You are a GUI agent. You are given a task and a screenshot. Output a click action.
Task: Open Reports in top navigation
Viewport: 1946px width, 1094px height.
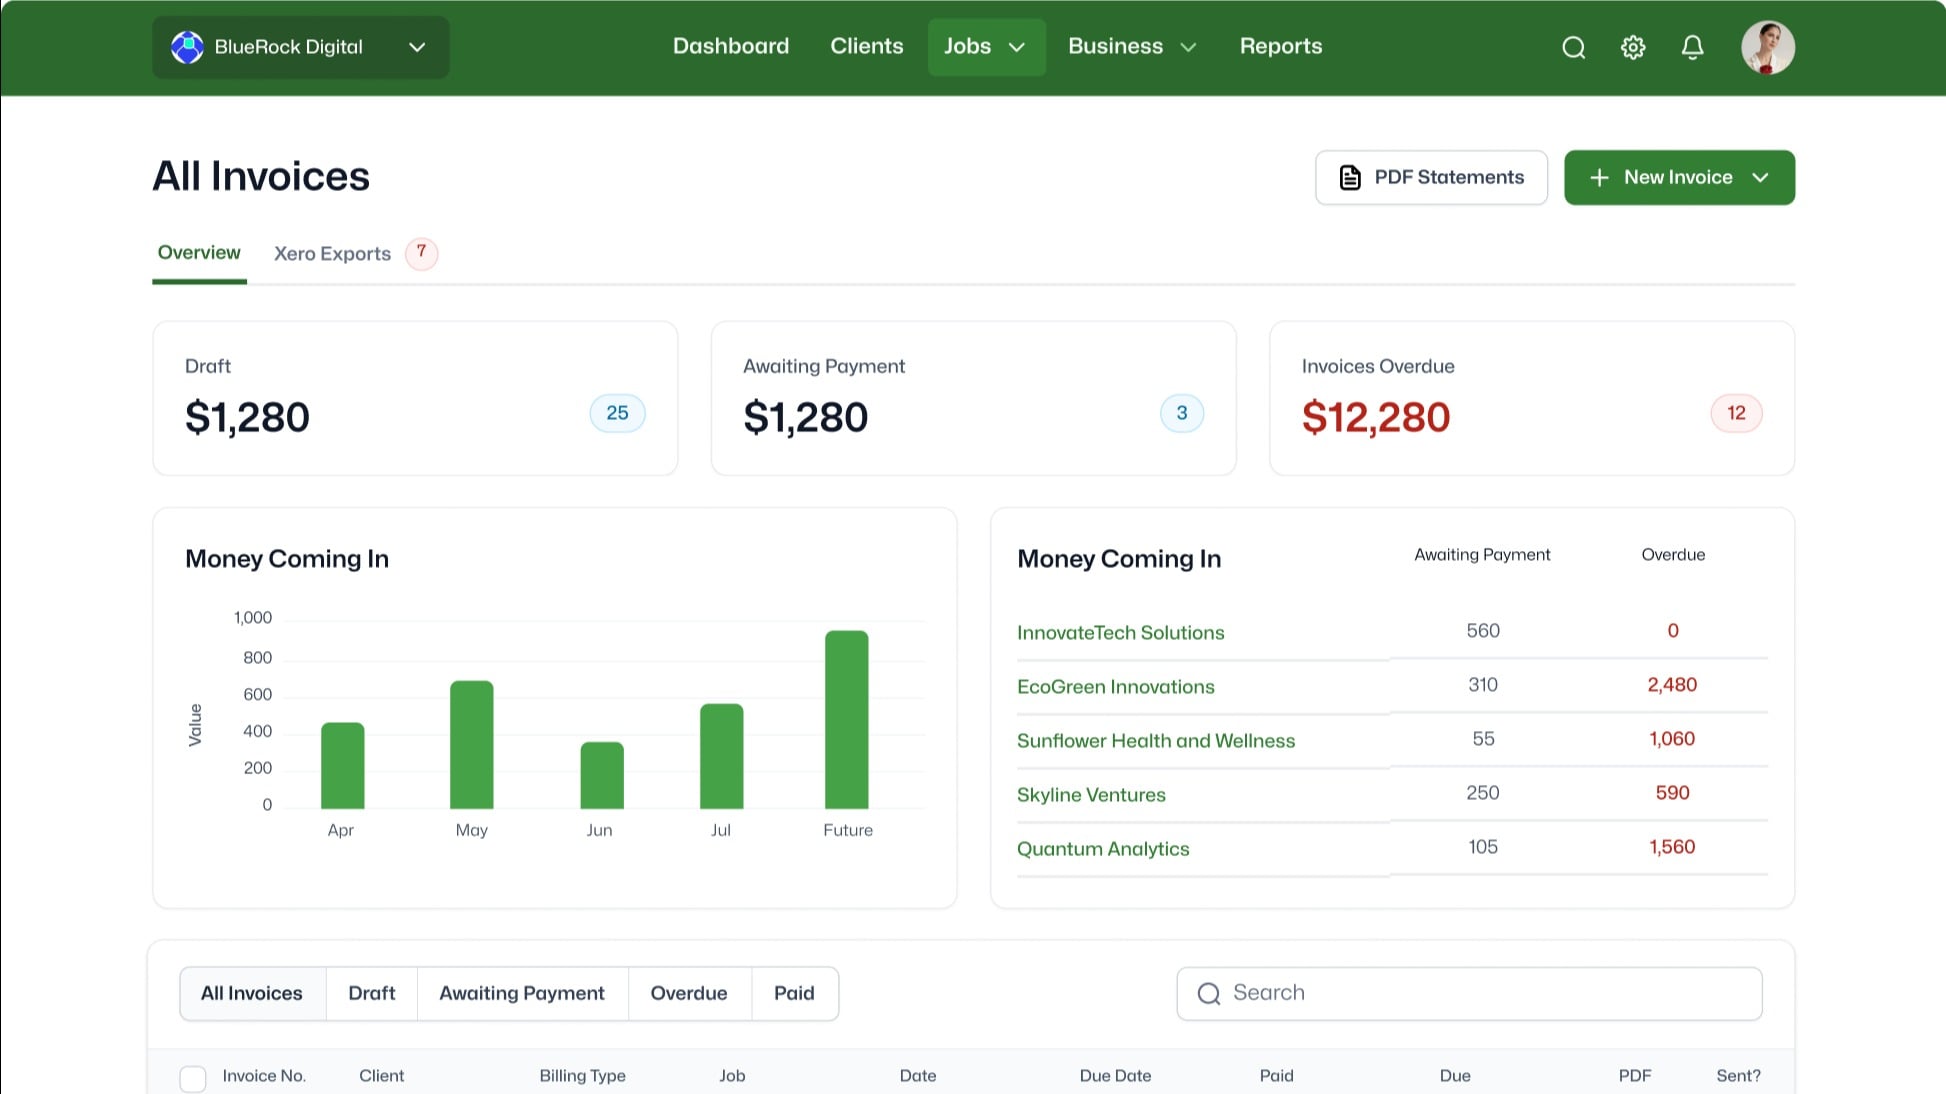1281,46
